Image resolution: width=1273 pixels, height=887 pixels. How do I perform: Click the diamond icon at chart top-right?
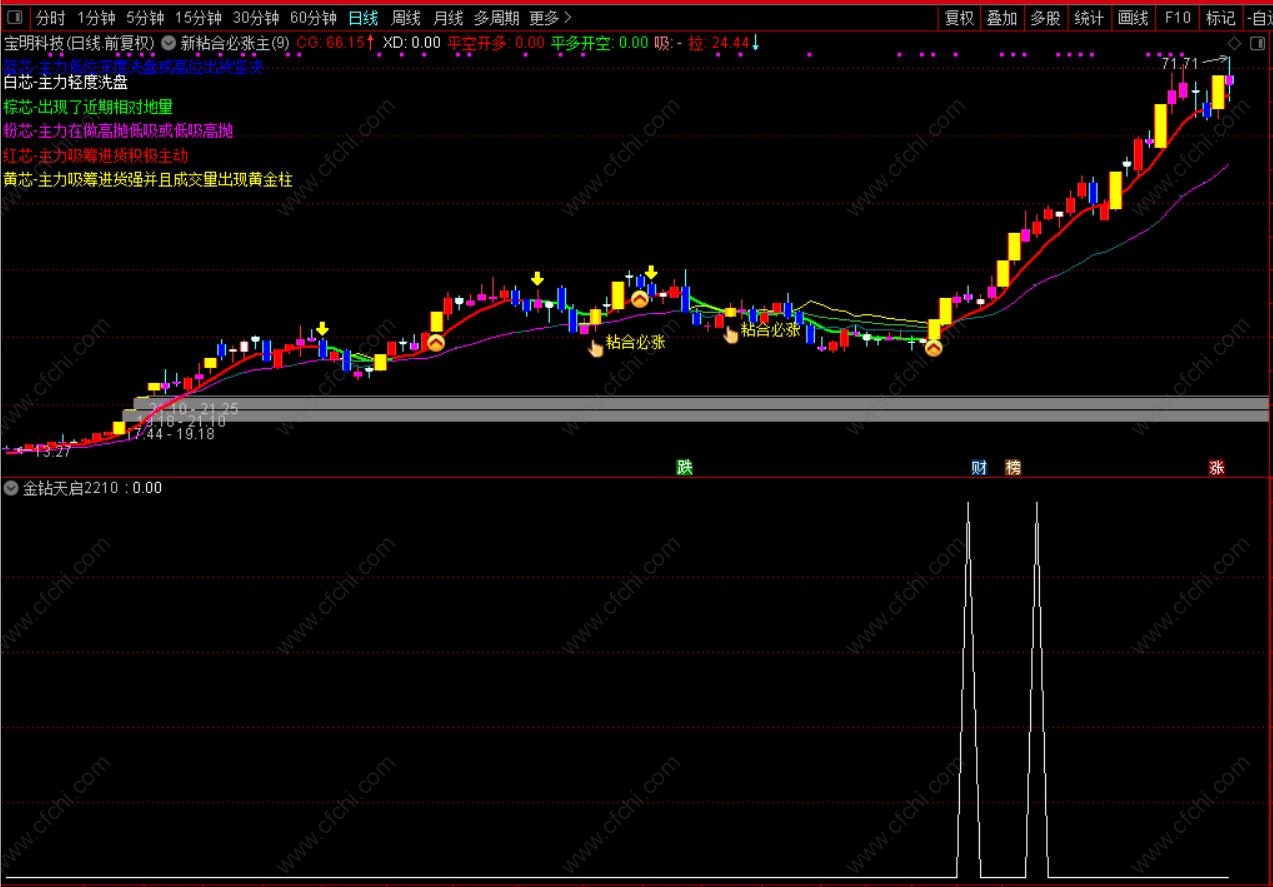(1234, 43)
